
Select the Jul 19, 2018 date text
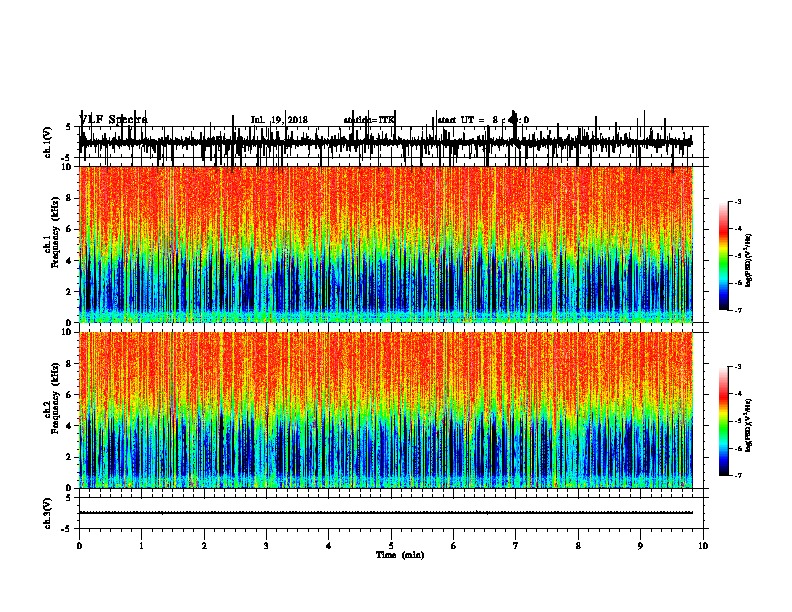279,120
